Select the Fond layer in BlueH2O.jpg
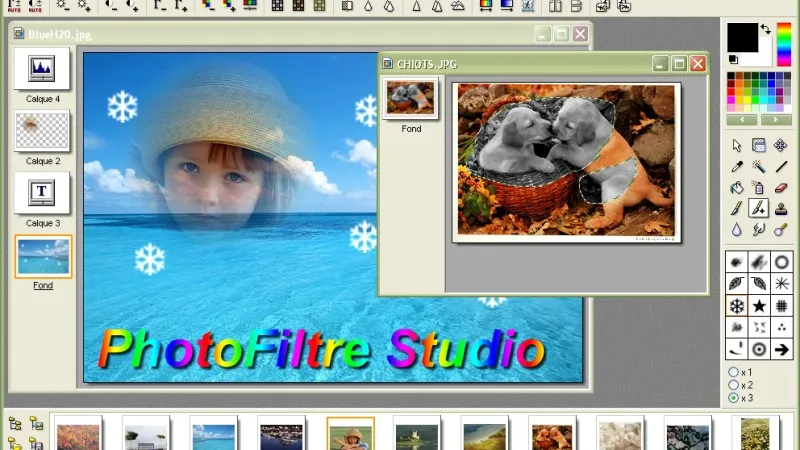Viewport: 800px width, 450px height. tap(43, 256)
